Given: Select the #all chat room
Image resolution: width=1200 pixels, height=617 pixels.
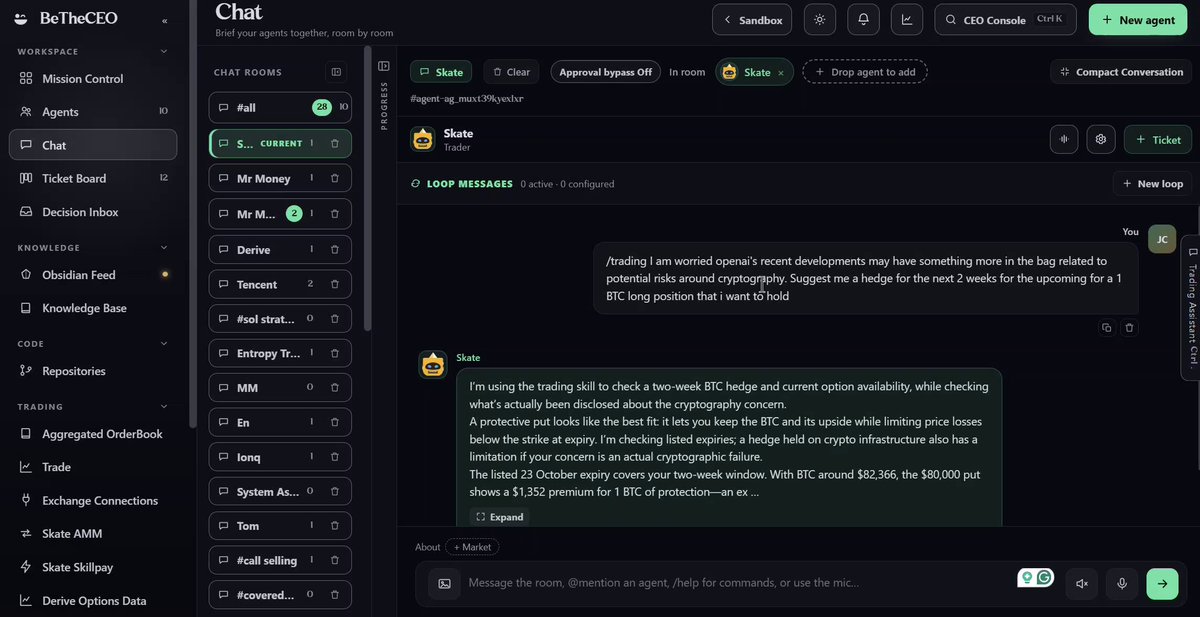Looking at the screenshot, I should 280,107.
